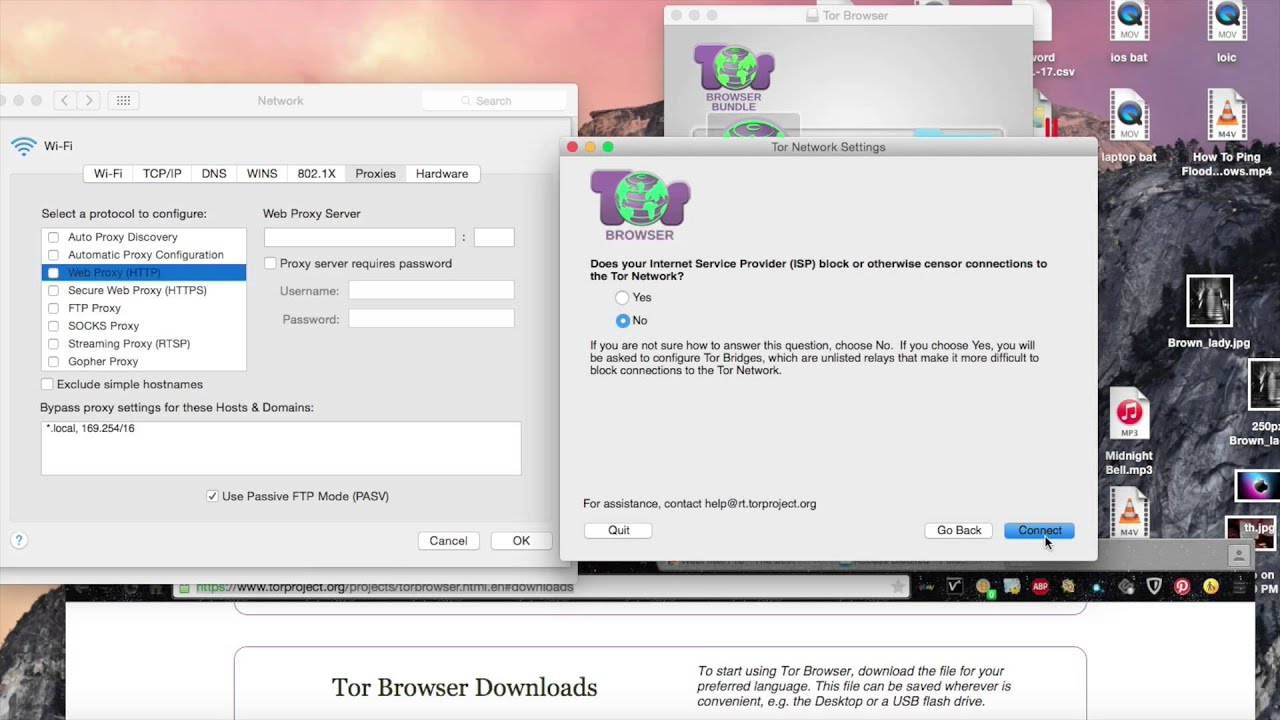This screenshot has width=1280, height=720.
Task: Click the Midnight Bell.mp3 desktop file
Action: point(1129,432)
